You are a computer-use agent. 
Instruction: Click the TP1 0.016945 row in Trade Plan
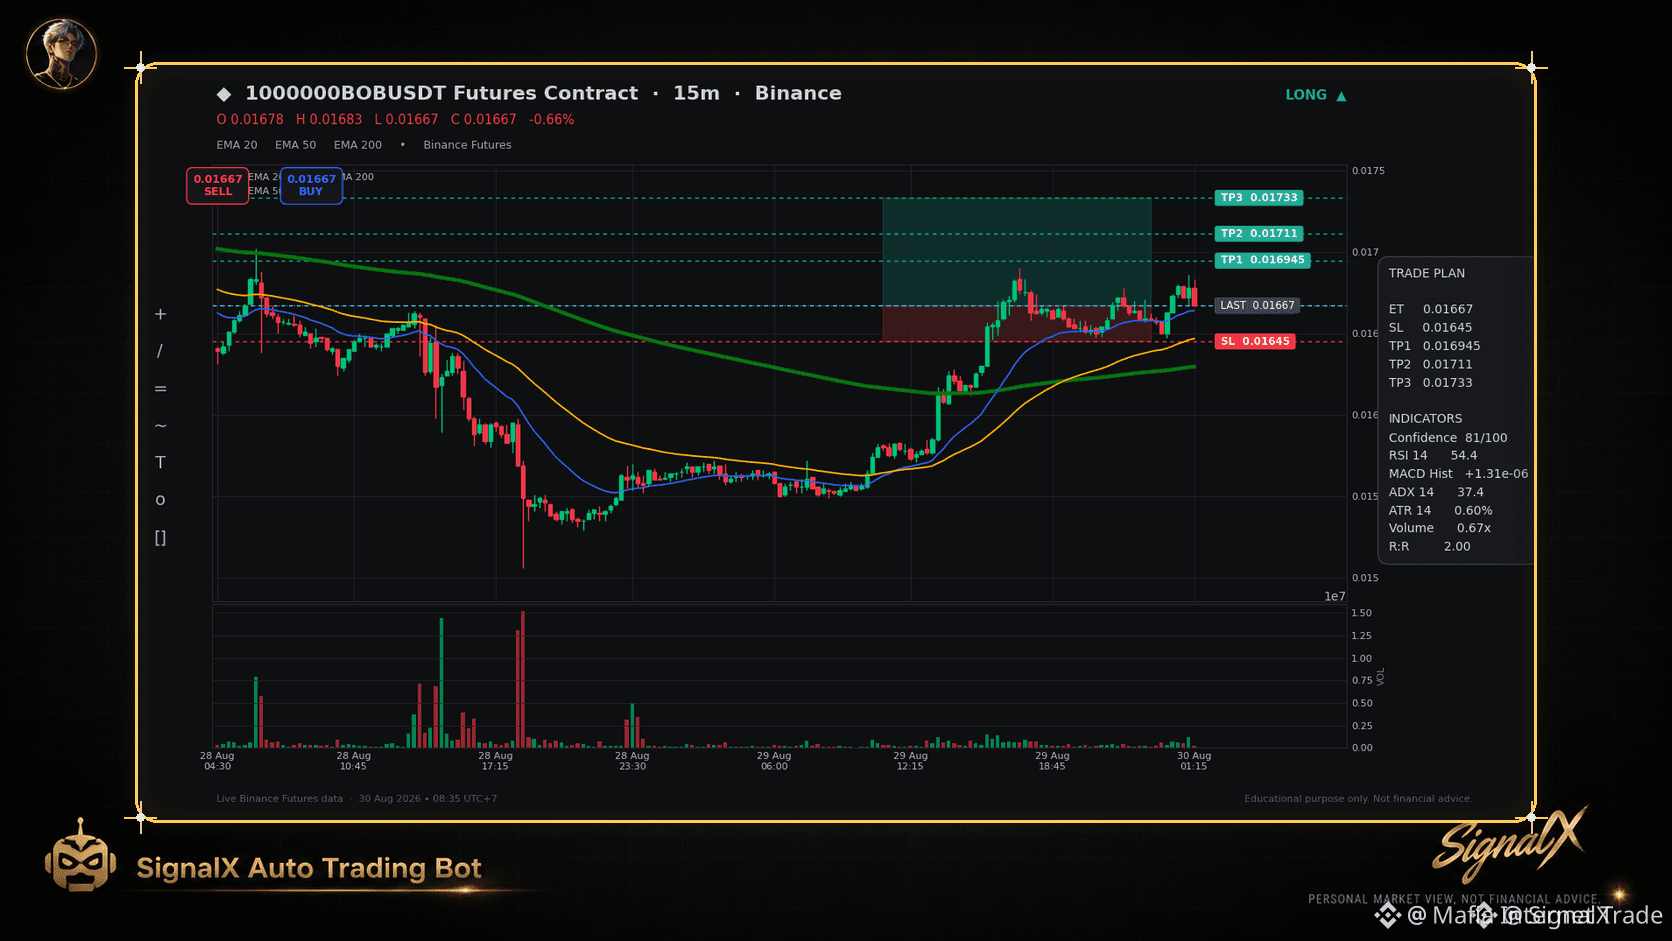pos(1434,346)
